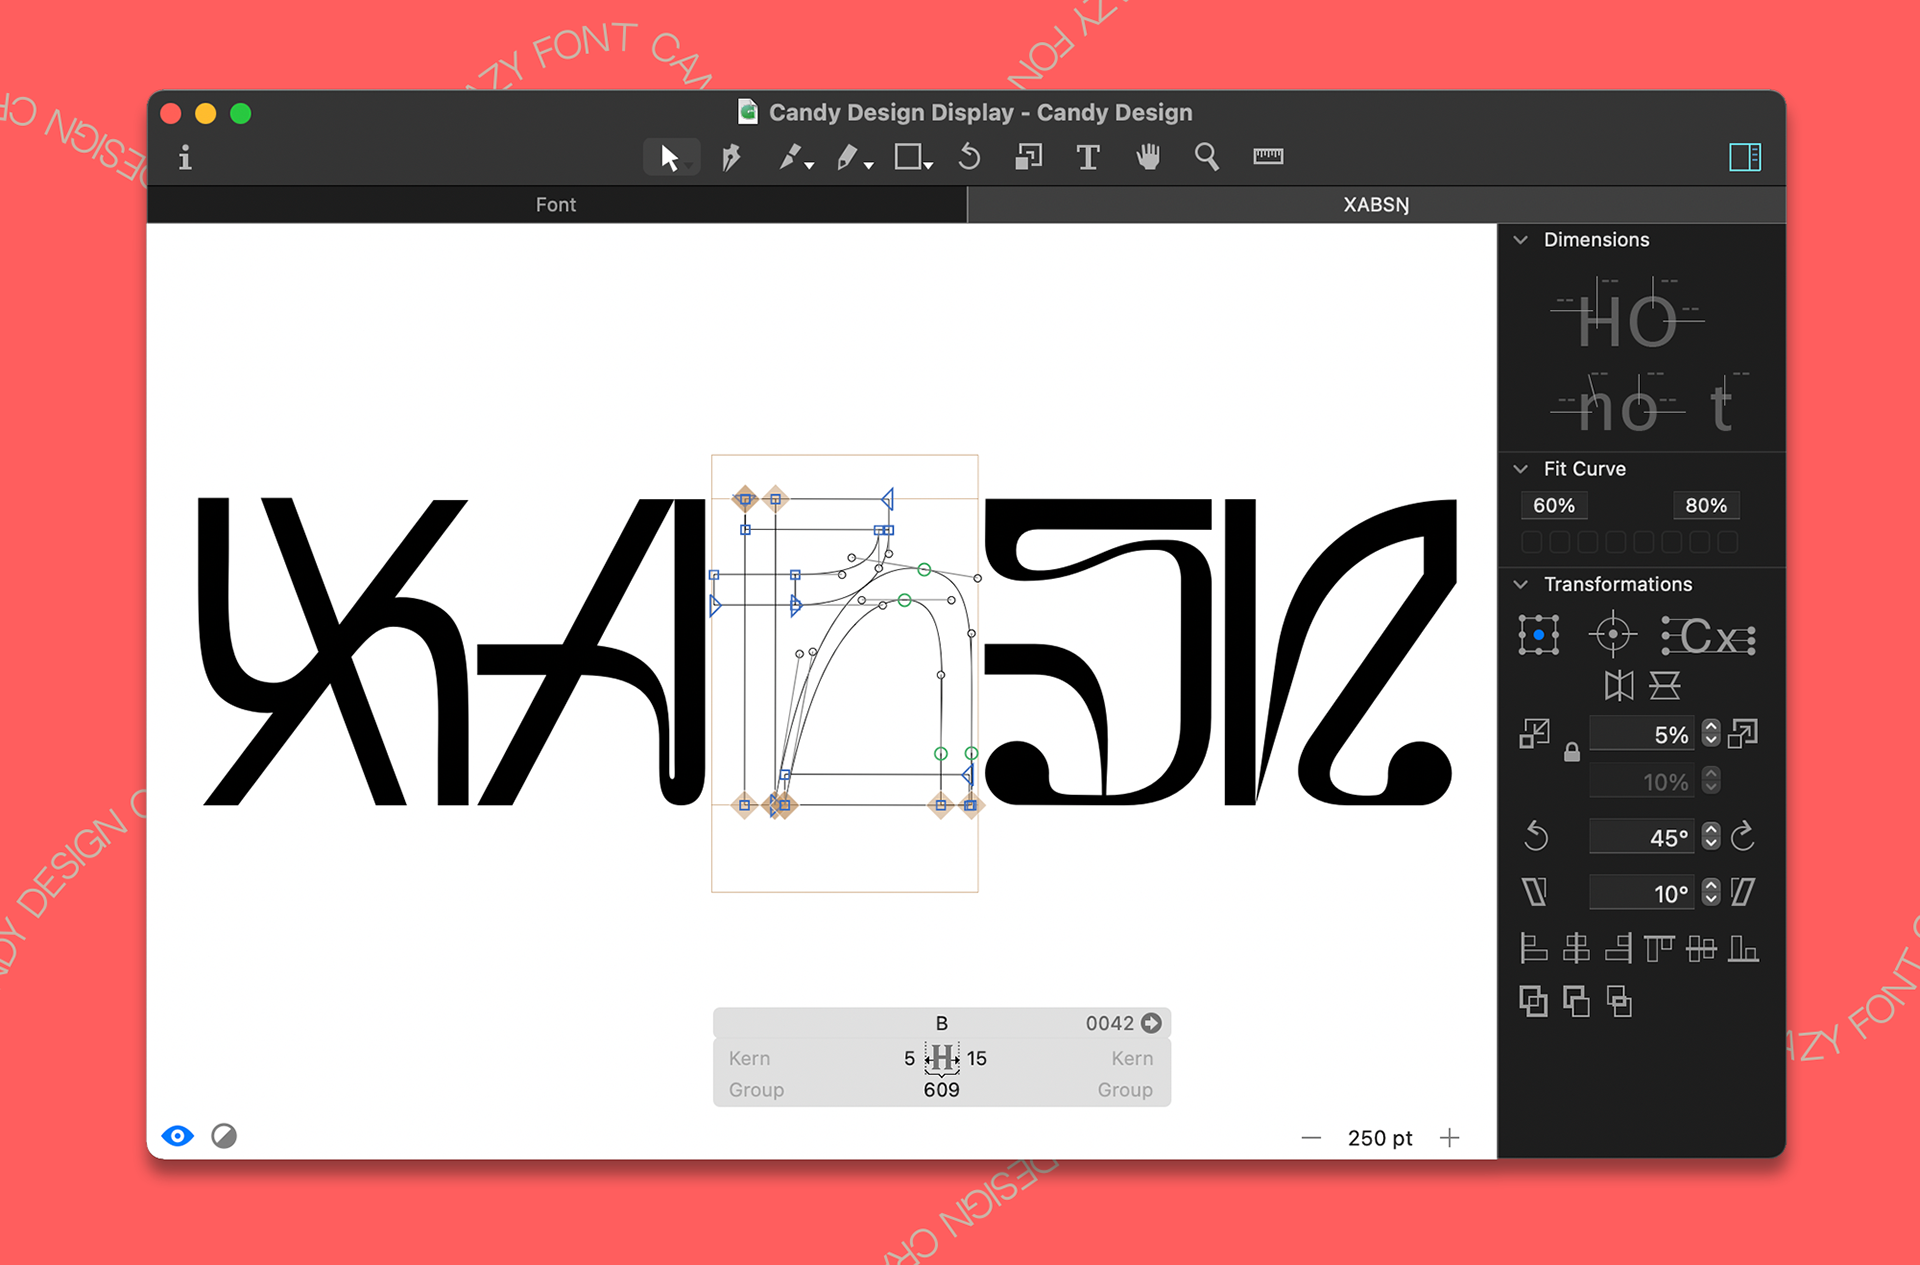
Task: Edit the right sidebearing value 15
Action: pyautogui.click(x=977, y=1058)
